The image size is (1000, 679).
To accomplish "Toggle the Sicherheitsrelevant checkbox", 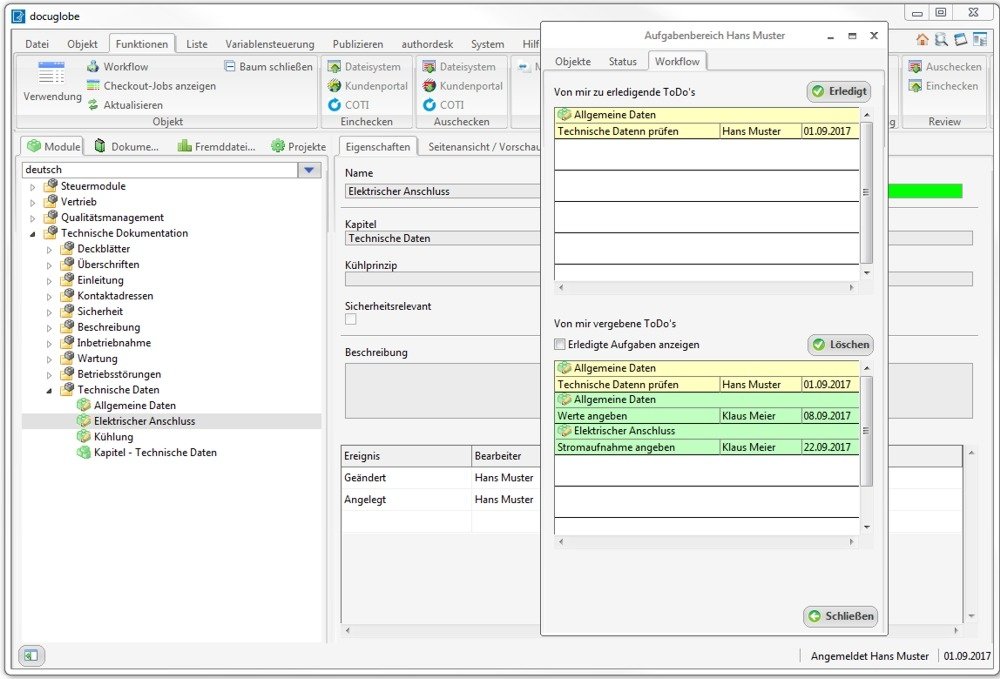I will pyautogui.click(x=351, y=319).
